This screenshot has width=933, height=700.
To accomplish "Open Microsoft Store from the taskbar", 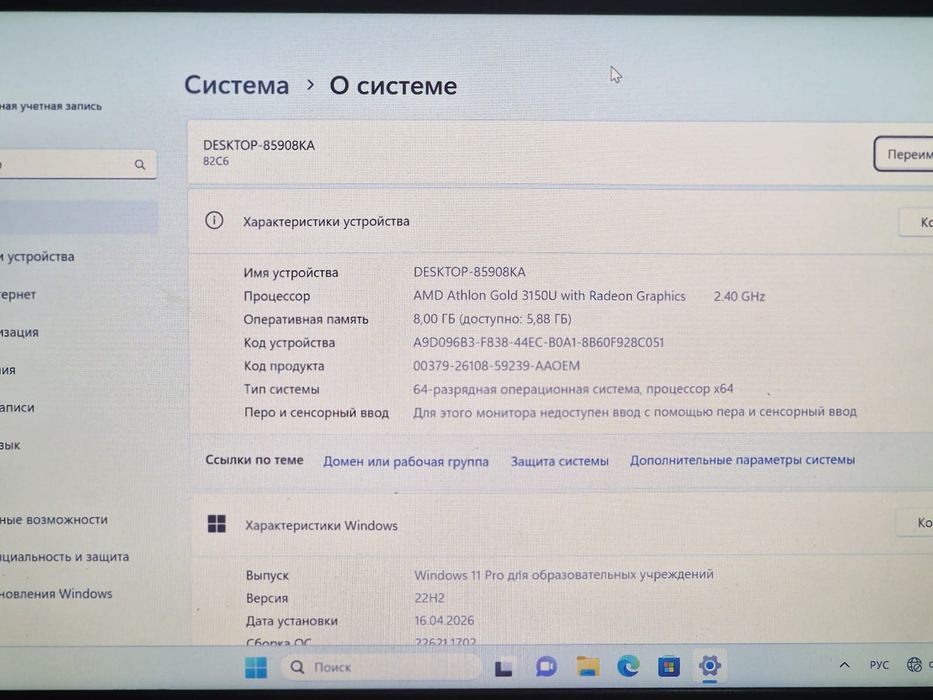I will (x=669, y=666).
